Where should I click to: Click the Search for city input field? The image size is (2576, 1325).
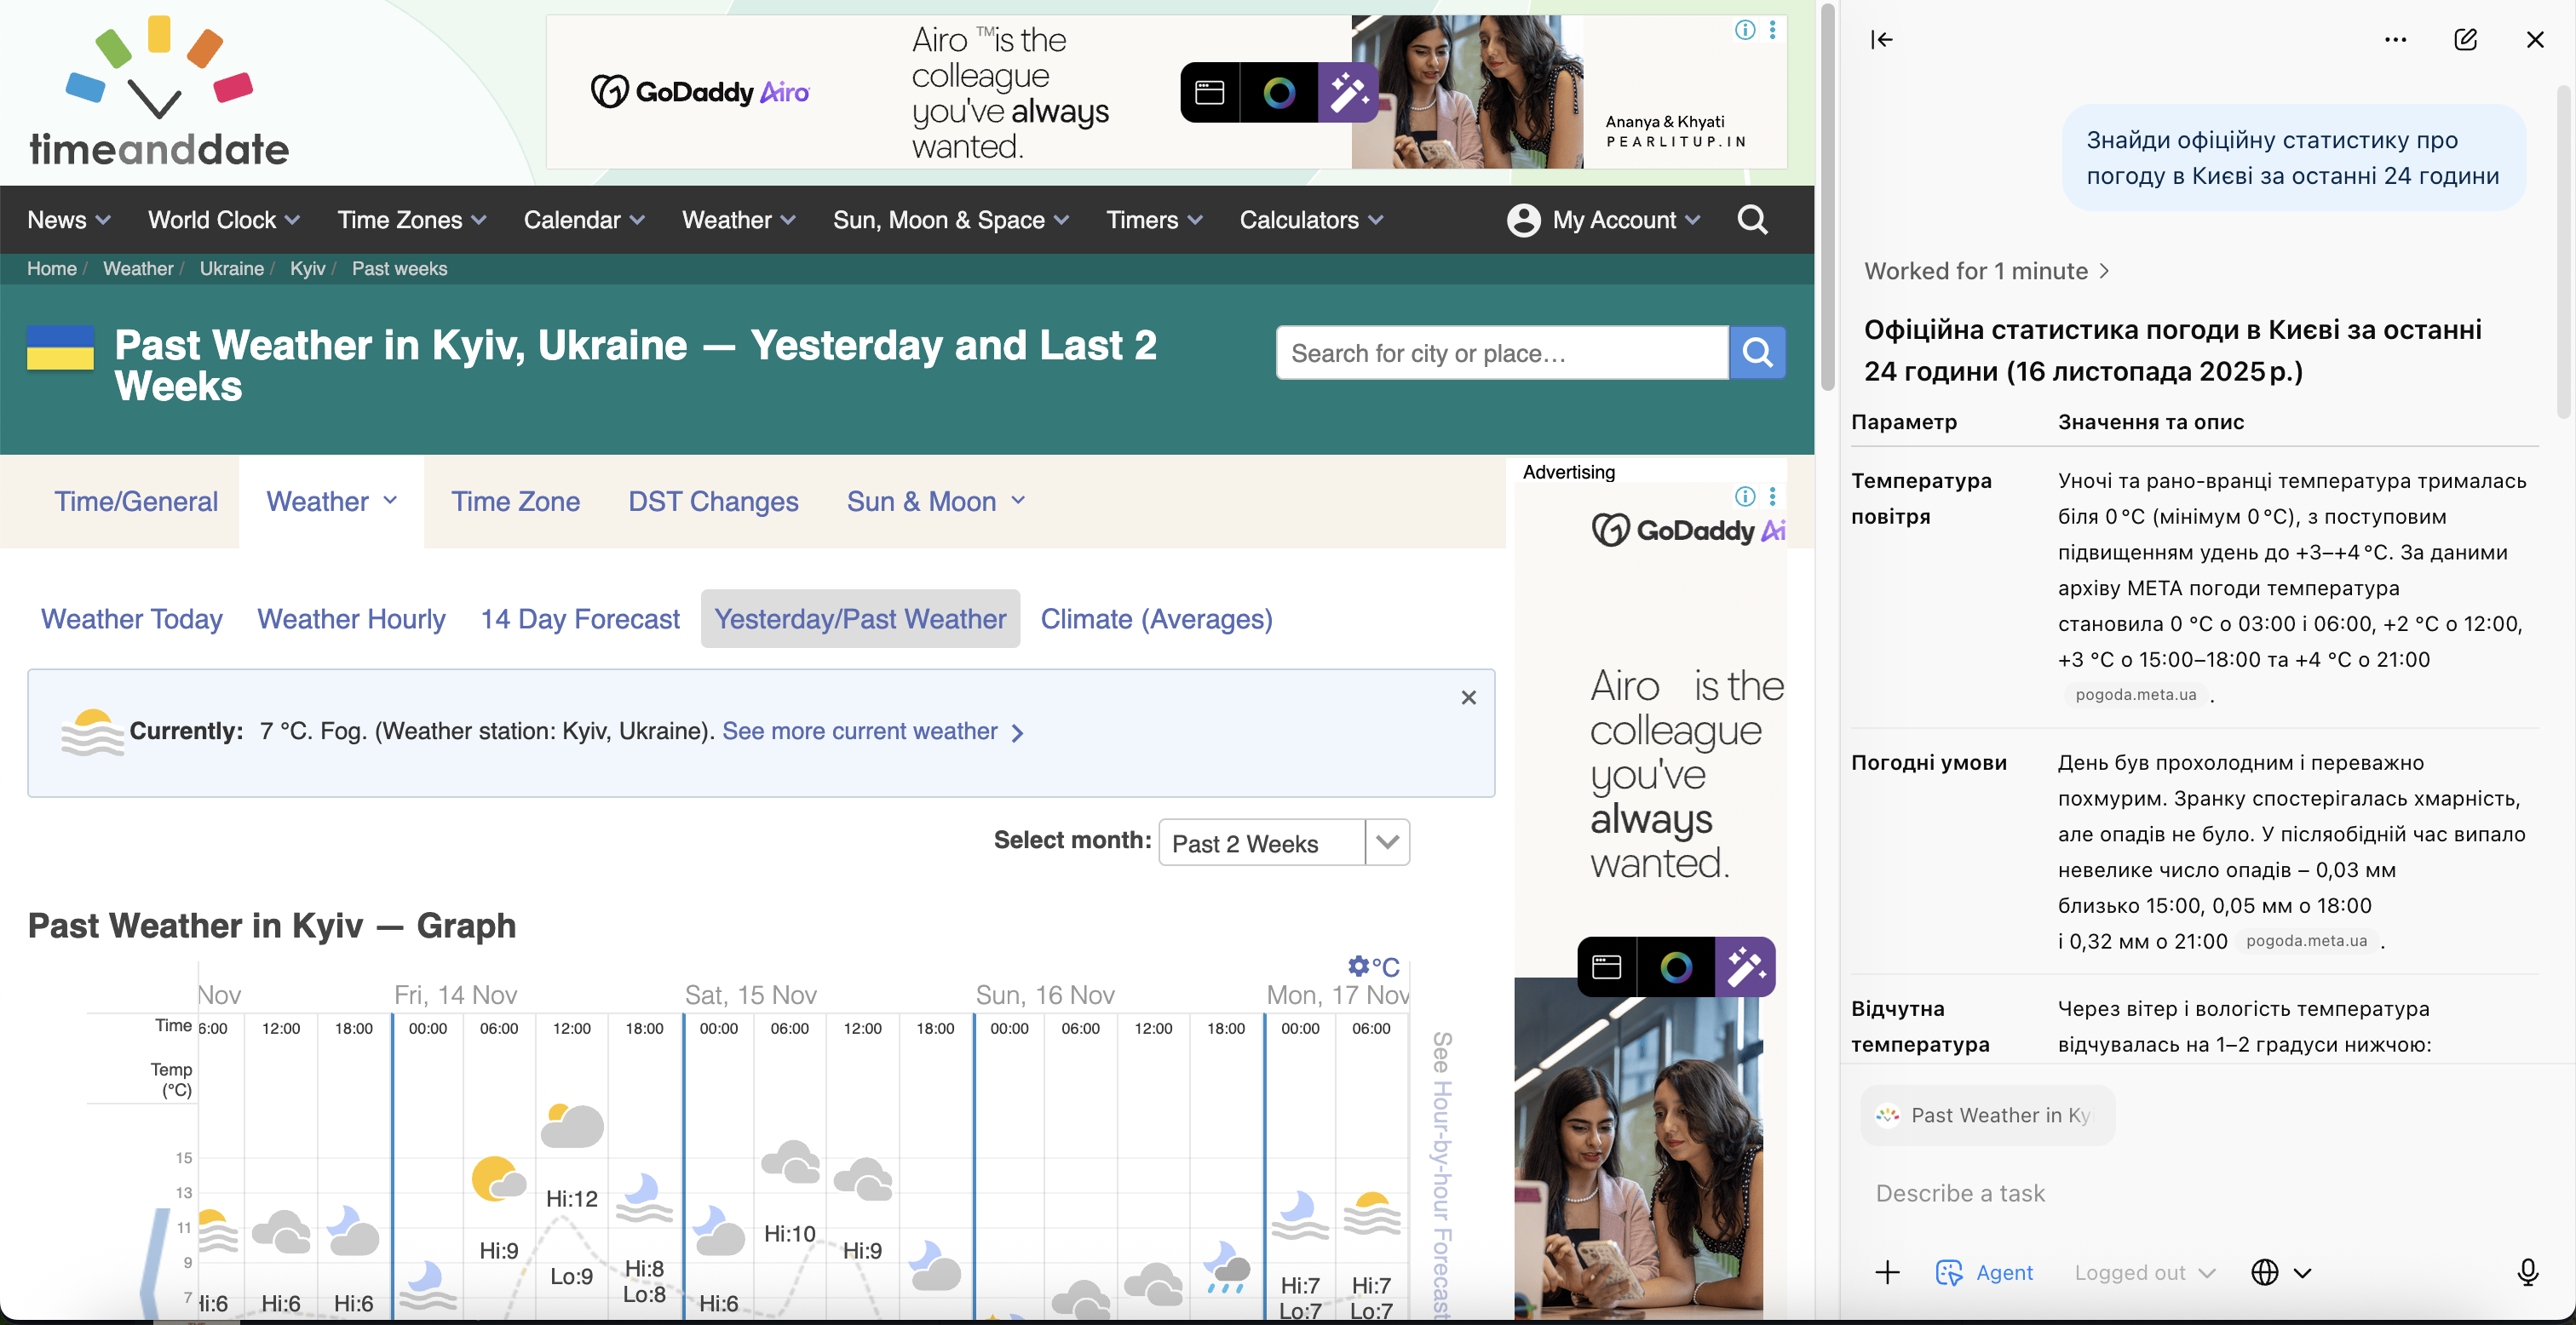[x=1501, y=353]
